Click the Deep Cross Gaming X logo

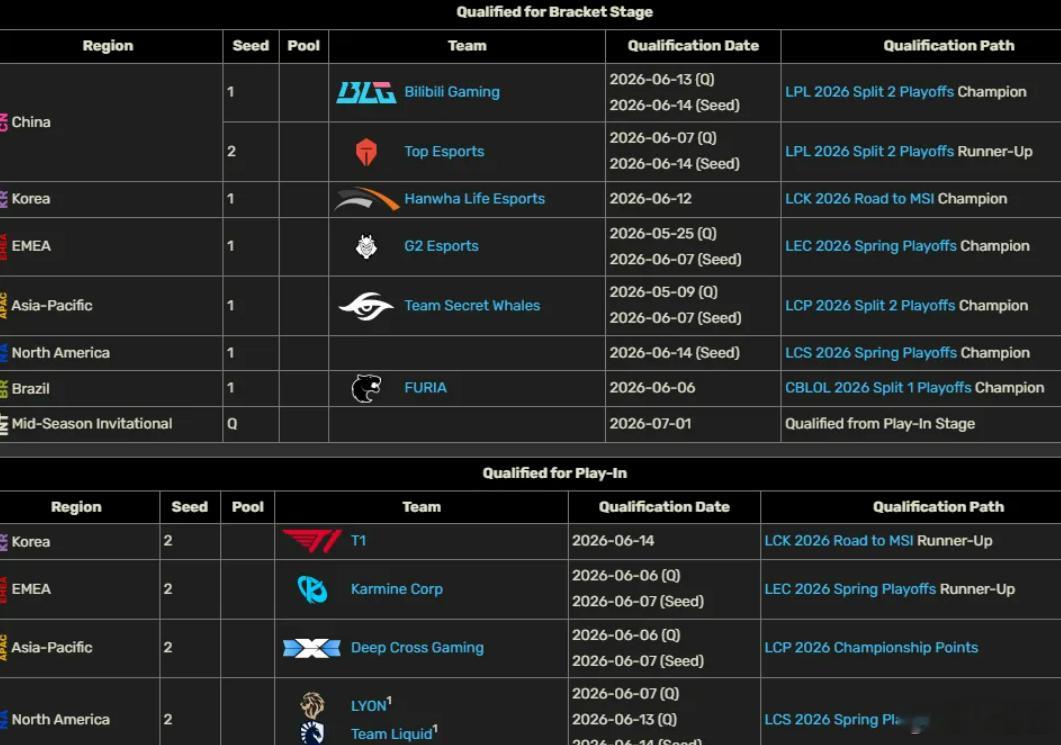point(312,648)
